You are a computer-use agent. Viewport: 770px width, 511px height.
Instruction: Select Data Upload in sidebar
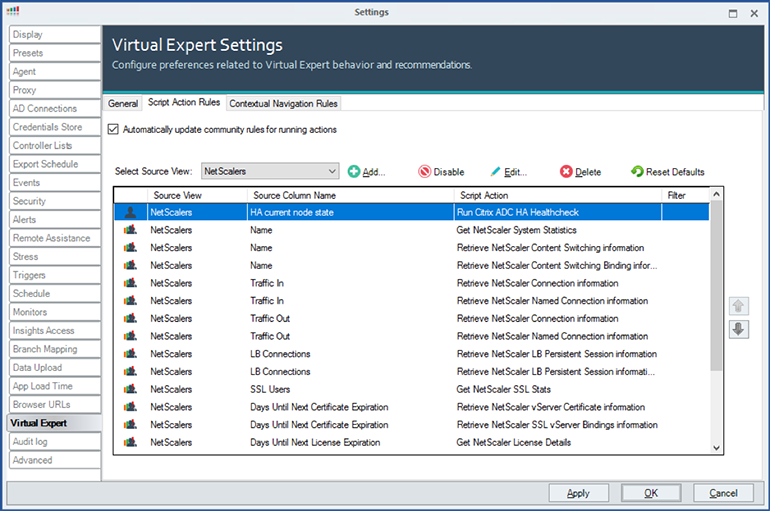coord(55,367)
